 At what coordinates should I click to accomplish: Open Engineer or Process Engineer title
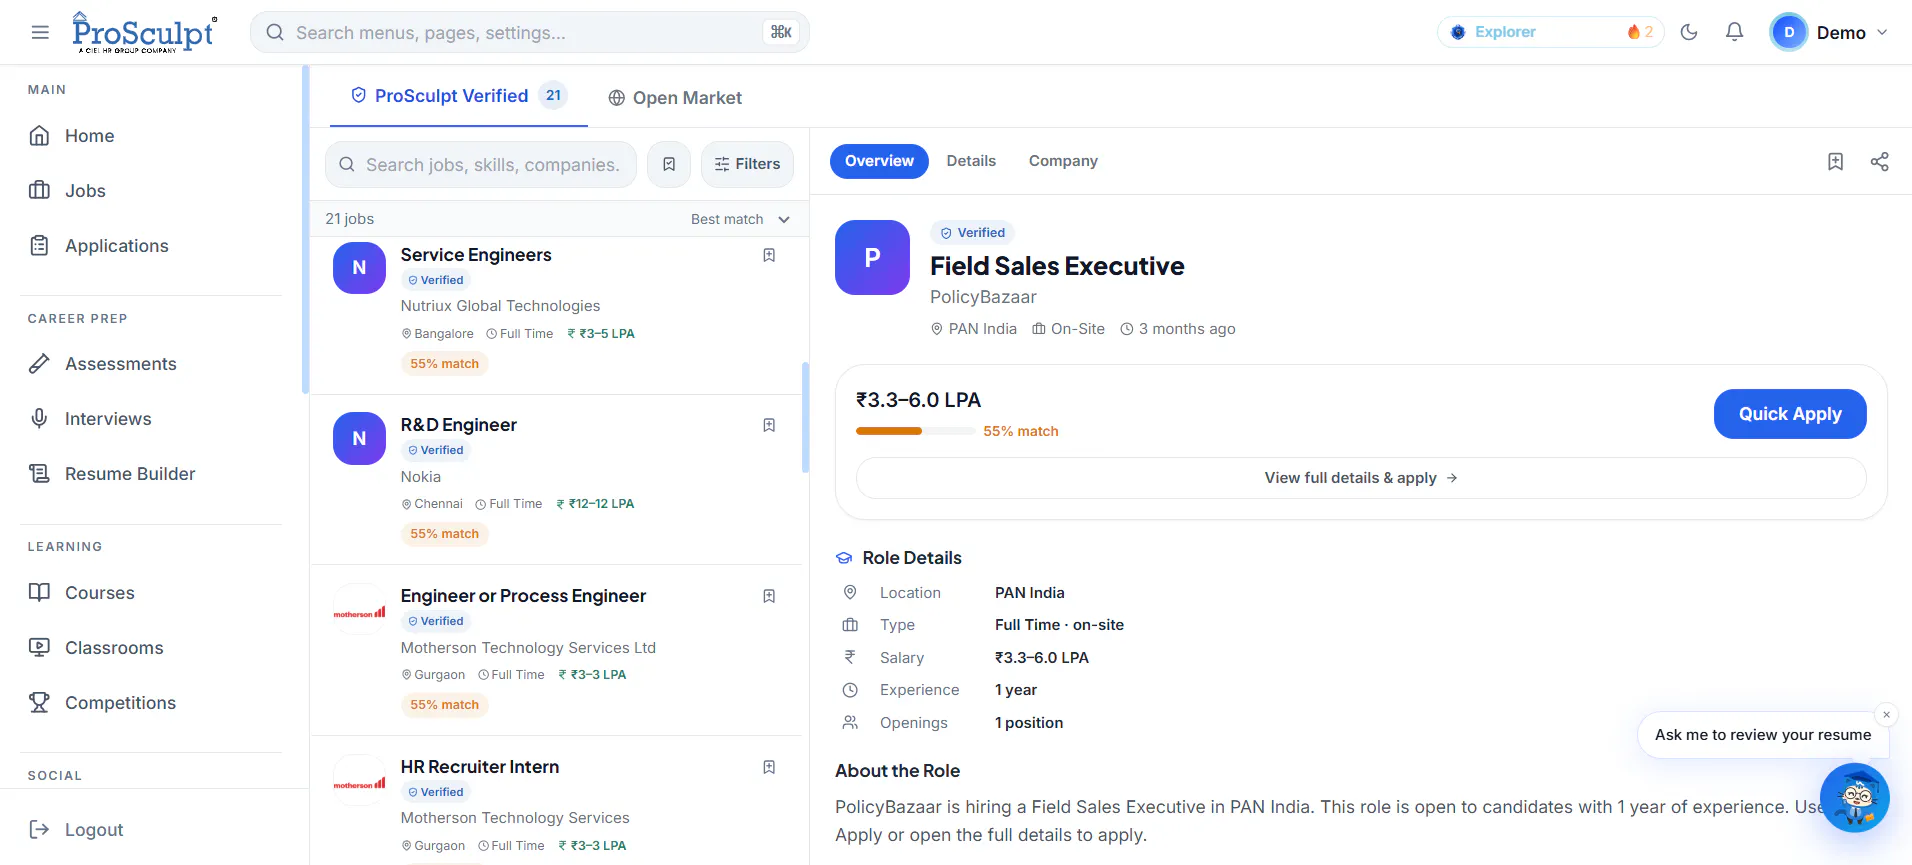coord(523,596)
